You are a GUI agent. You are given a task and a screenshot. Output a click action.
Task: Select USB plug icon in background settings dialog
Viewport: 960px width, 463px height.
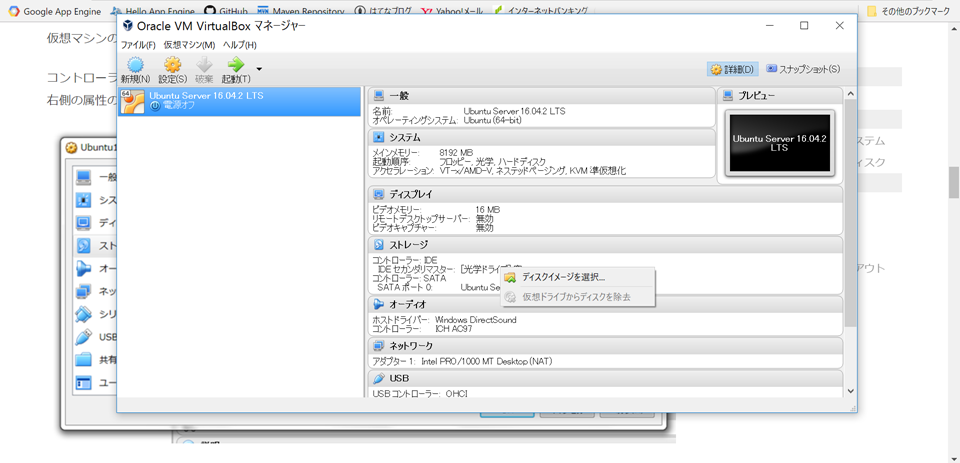[83, 337]
